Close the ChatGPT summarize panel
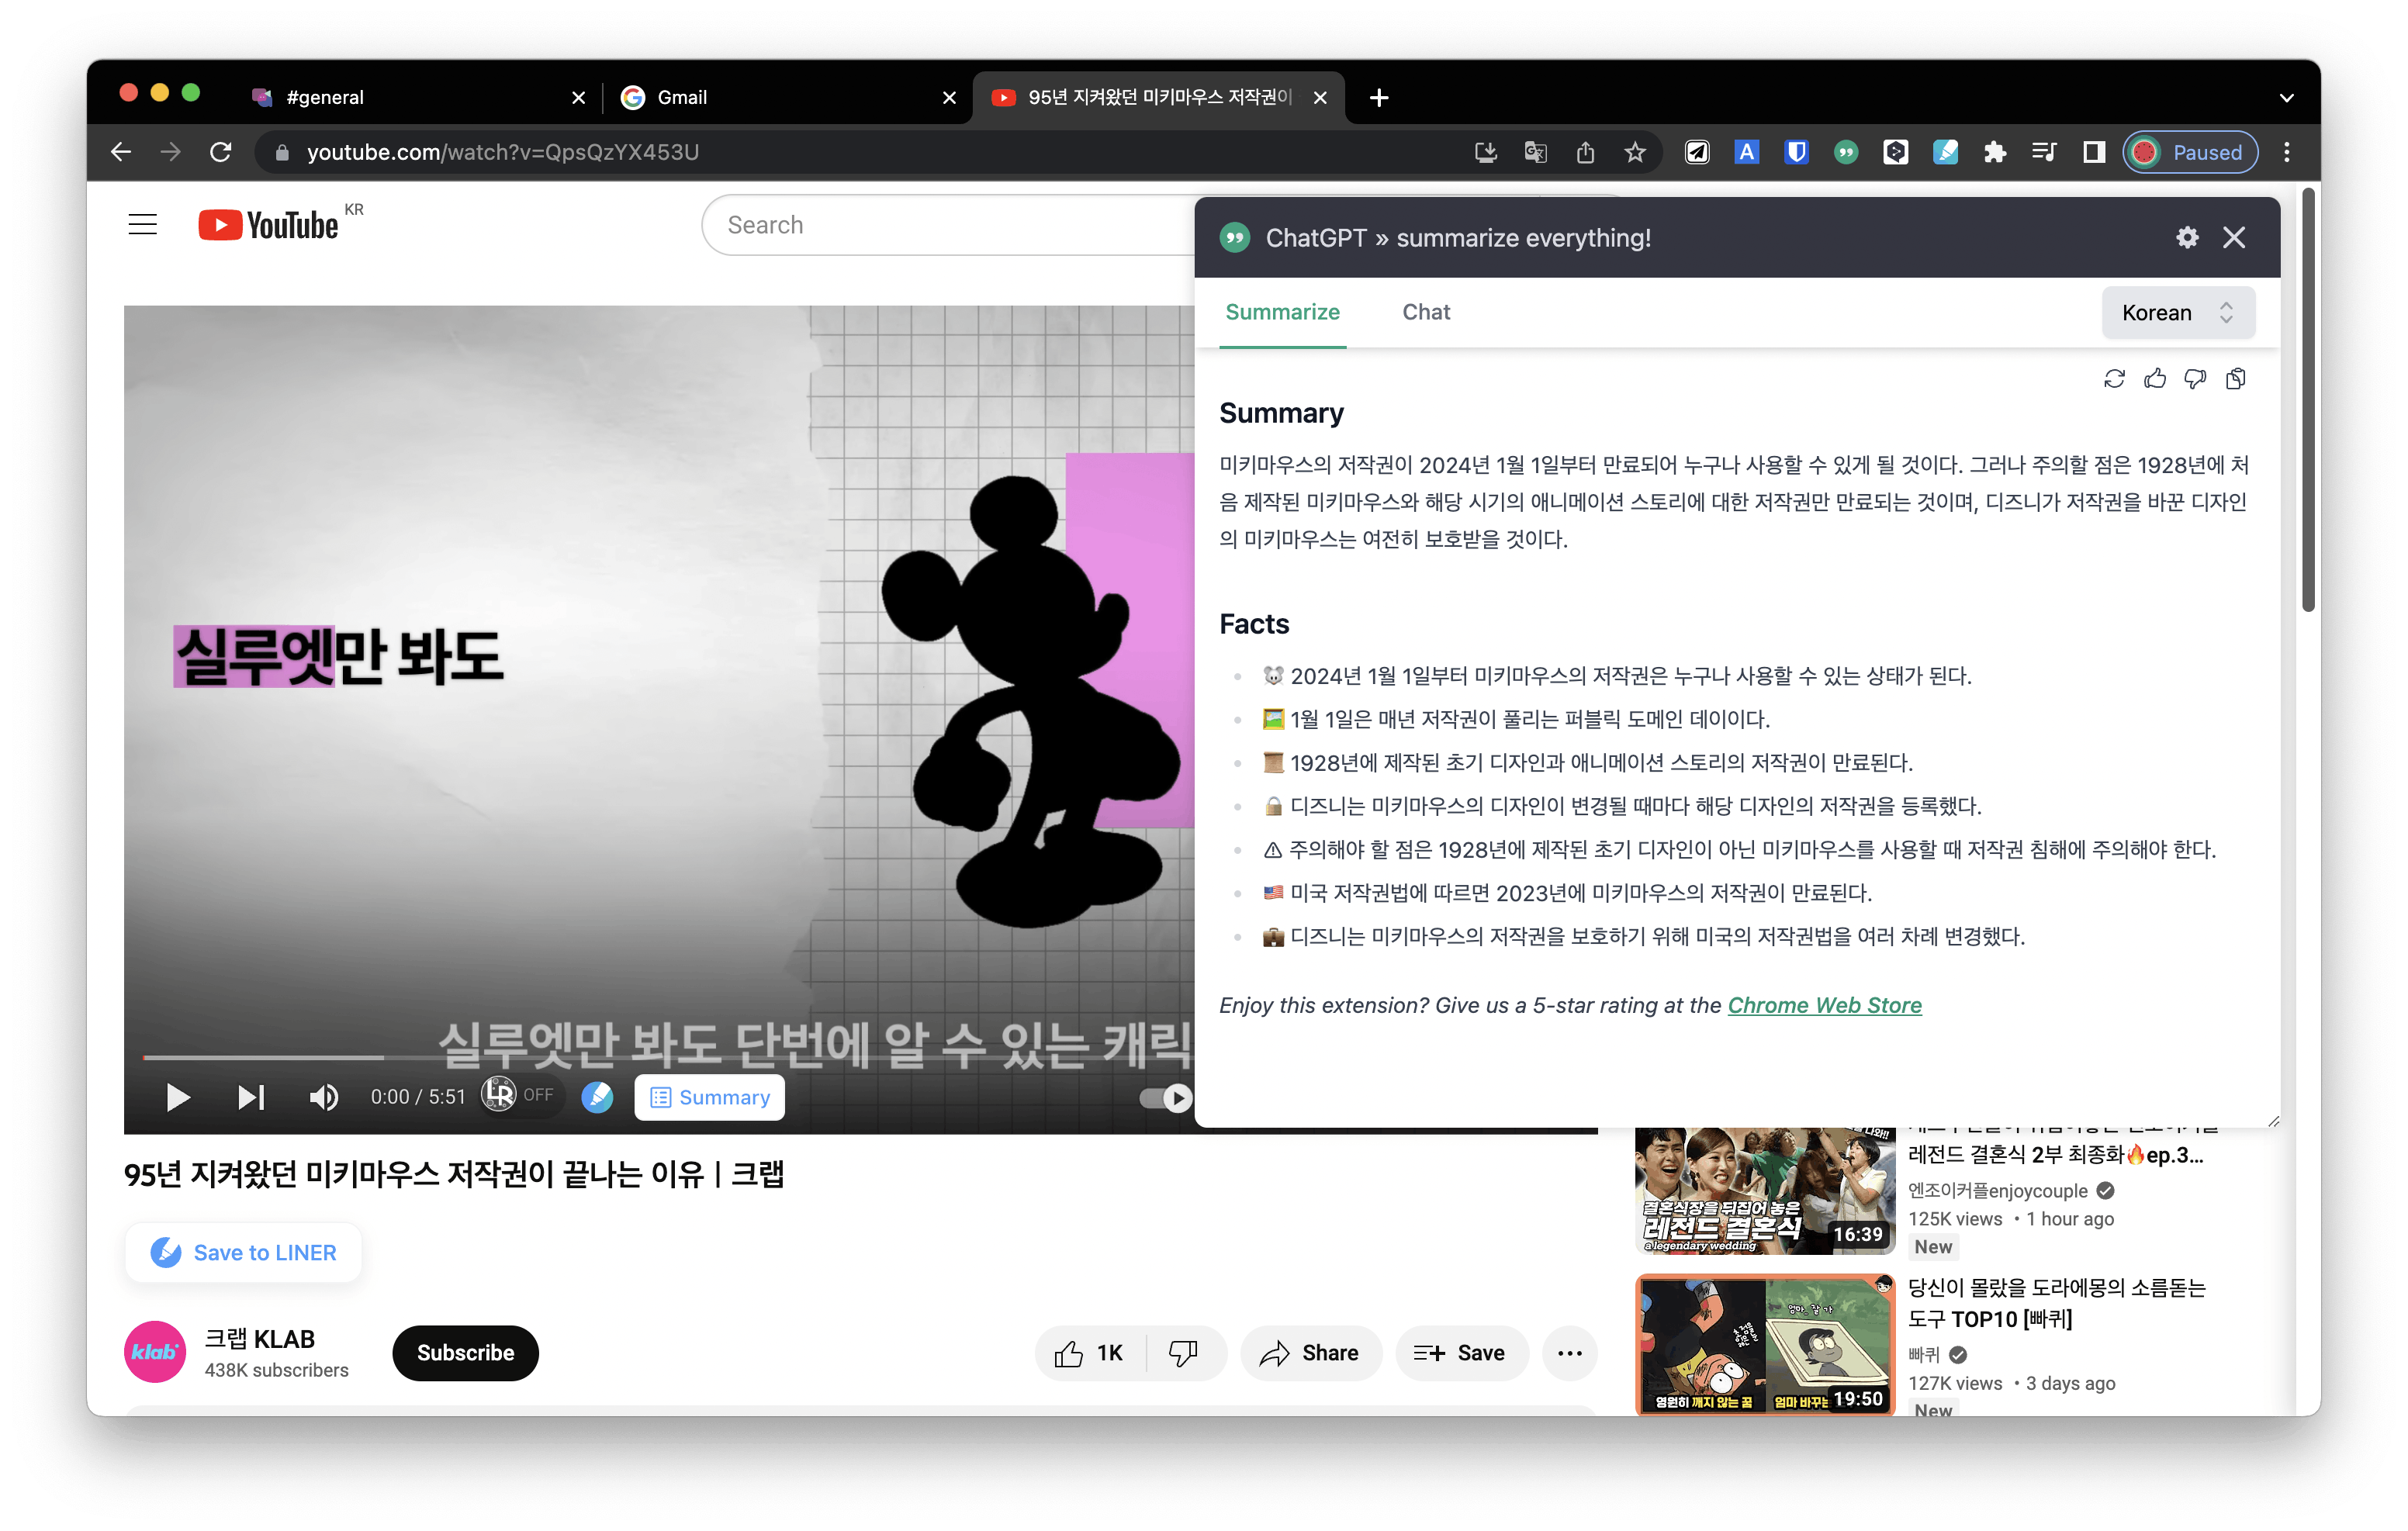Image resolution: width=2408 pixels, height=1531 pixels. 2234,238
